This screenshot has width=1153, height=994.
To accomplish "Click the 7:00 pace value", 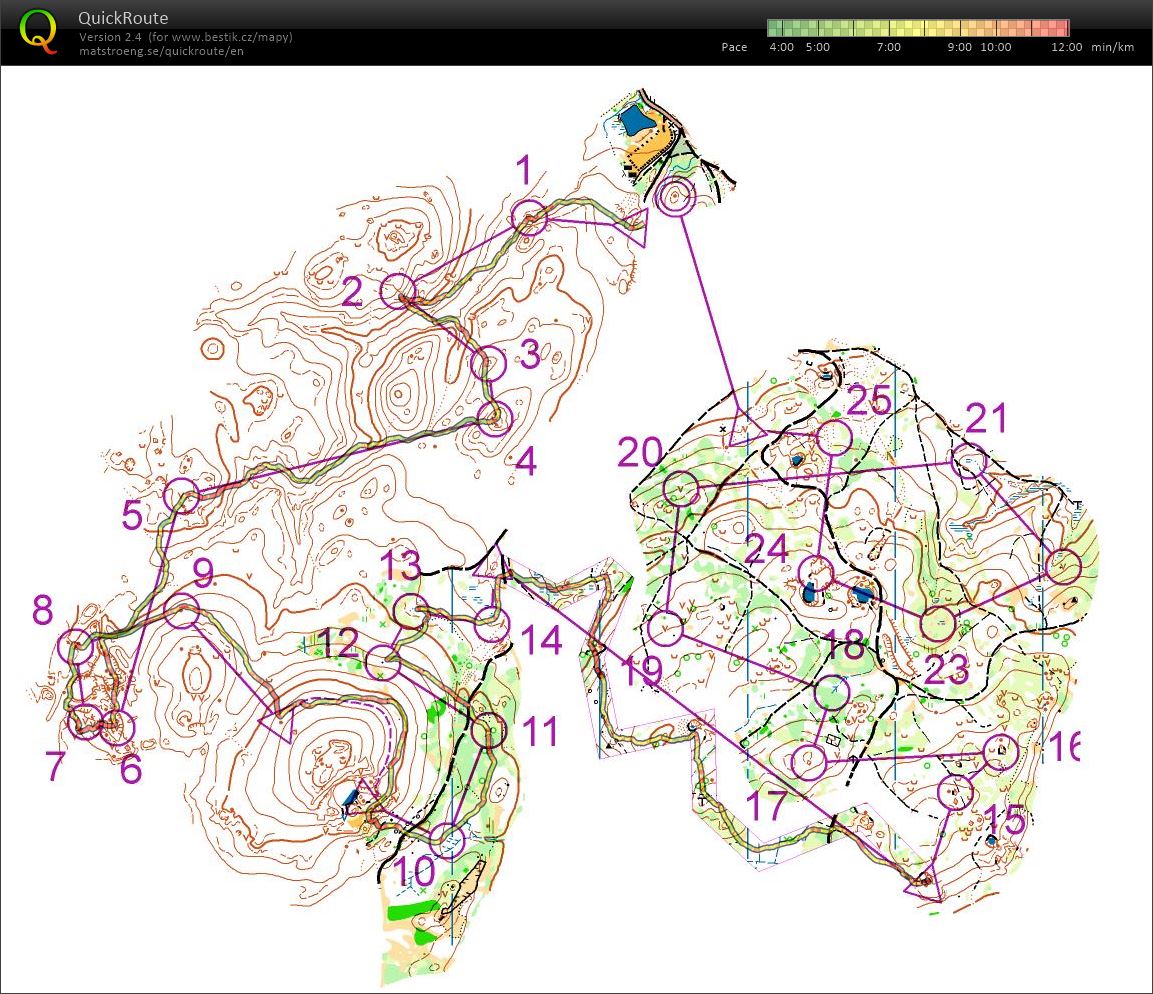I will coord(888,47).
